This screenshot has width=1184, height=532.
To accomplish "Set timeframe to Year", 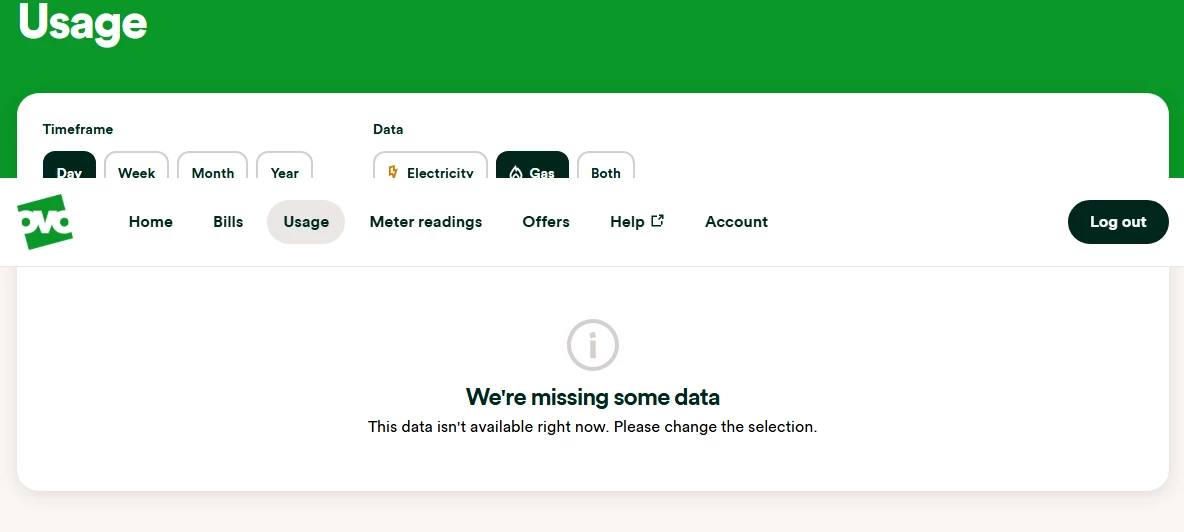I will tap(285, 165).
